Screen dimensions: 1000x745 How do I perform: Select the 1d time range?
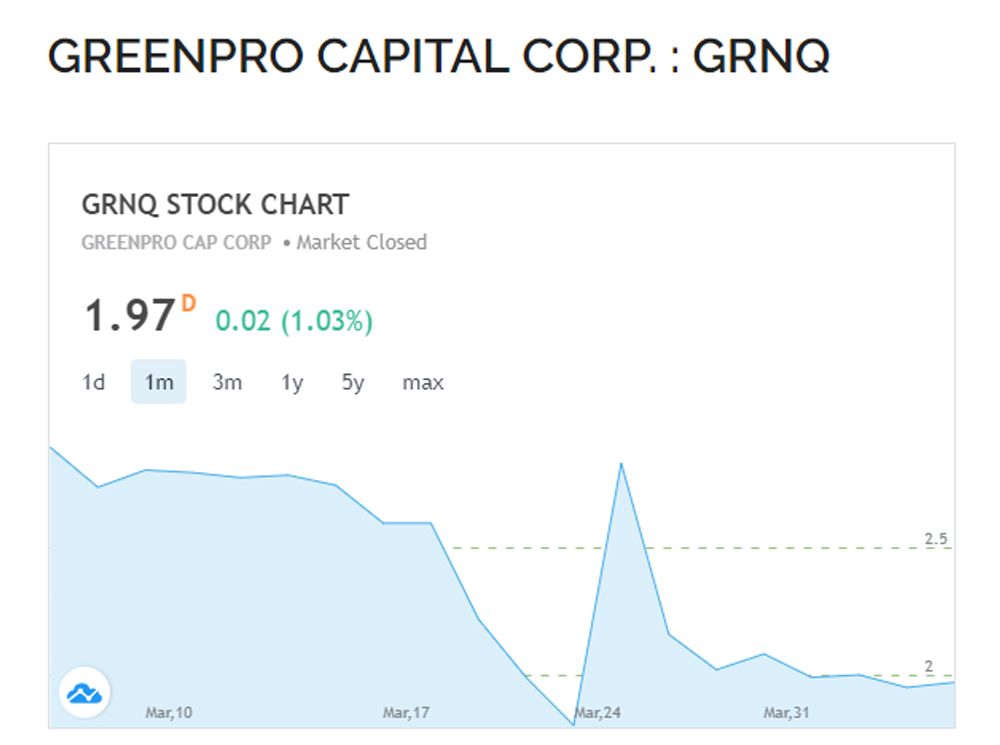tap(93, 382)
